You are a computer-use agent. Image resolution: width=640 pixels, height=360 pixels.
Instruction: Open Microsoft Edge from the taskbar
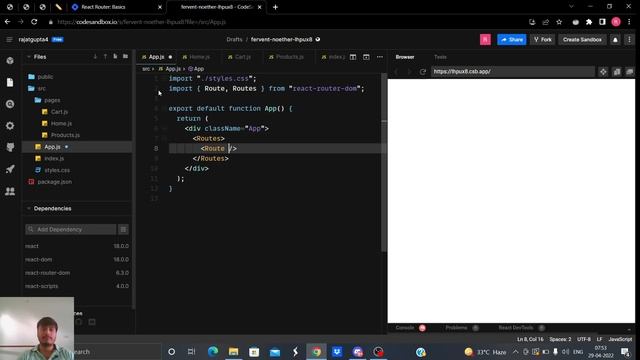(x=213, y=351)
